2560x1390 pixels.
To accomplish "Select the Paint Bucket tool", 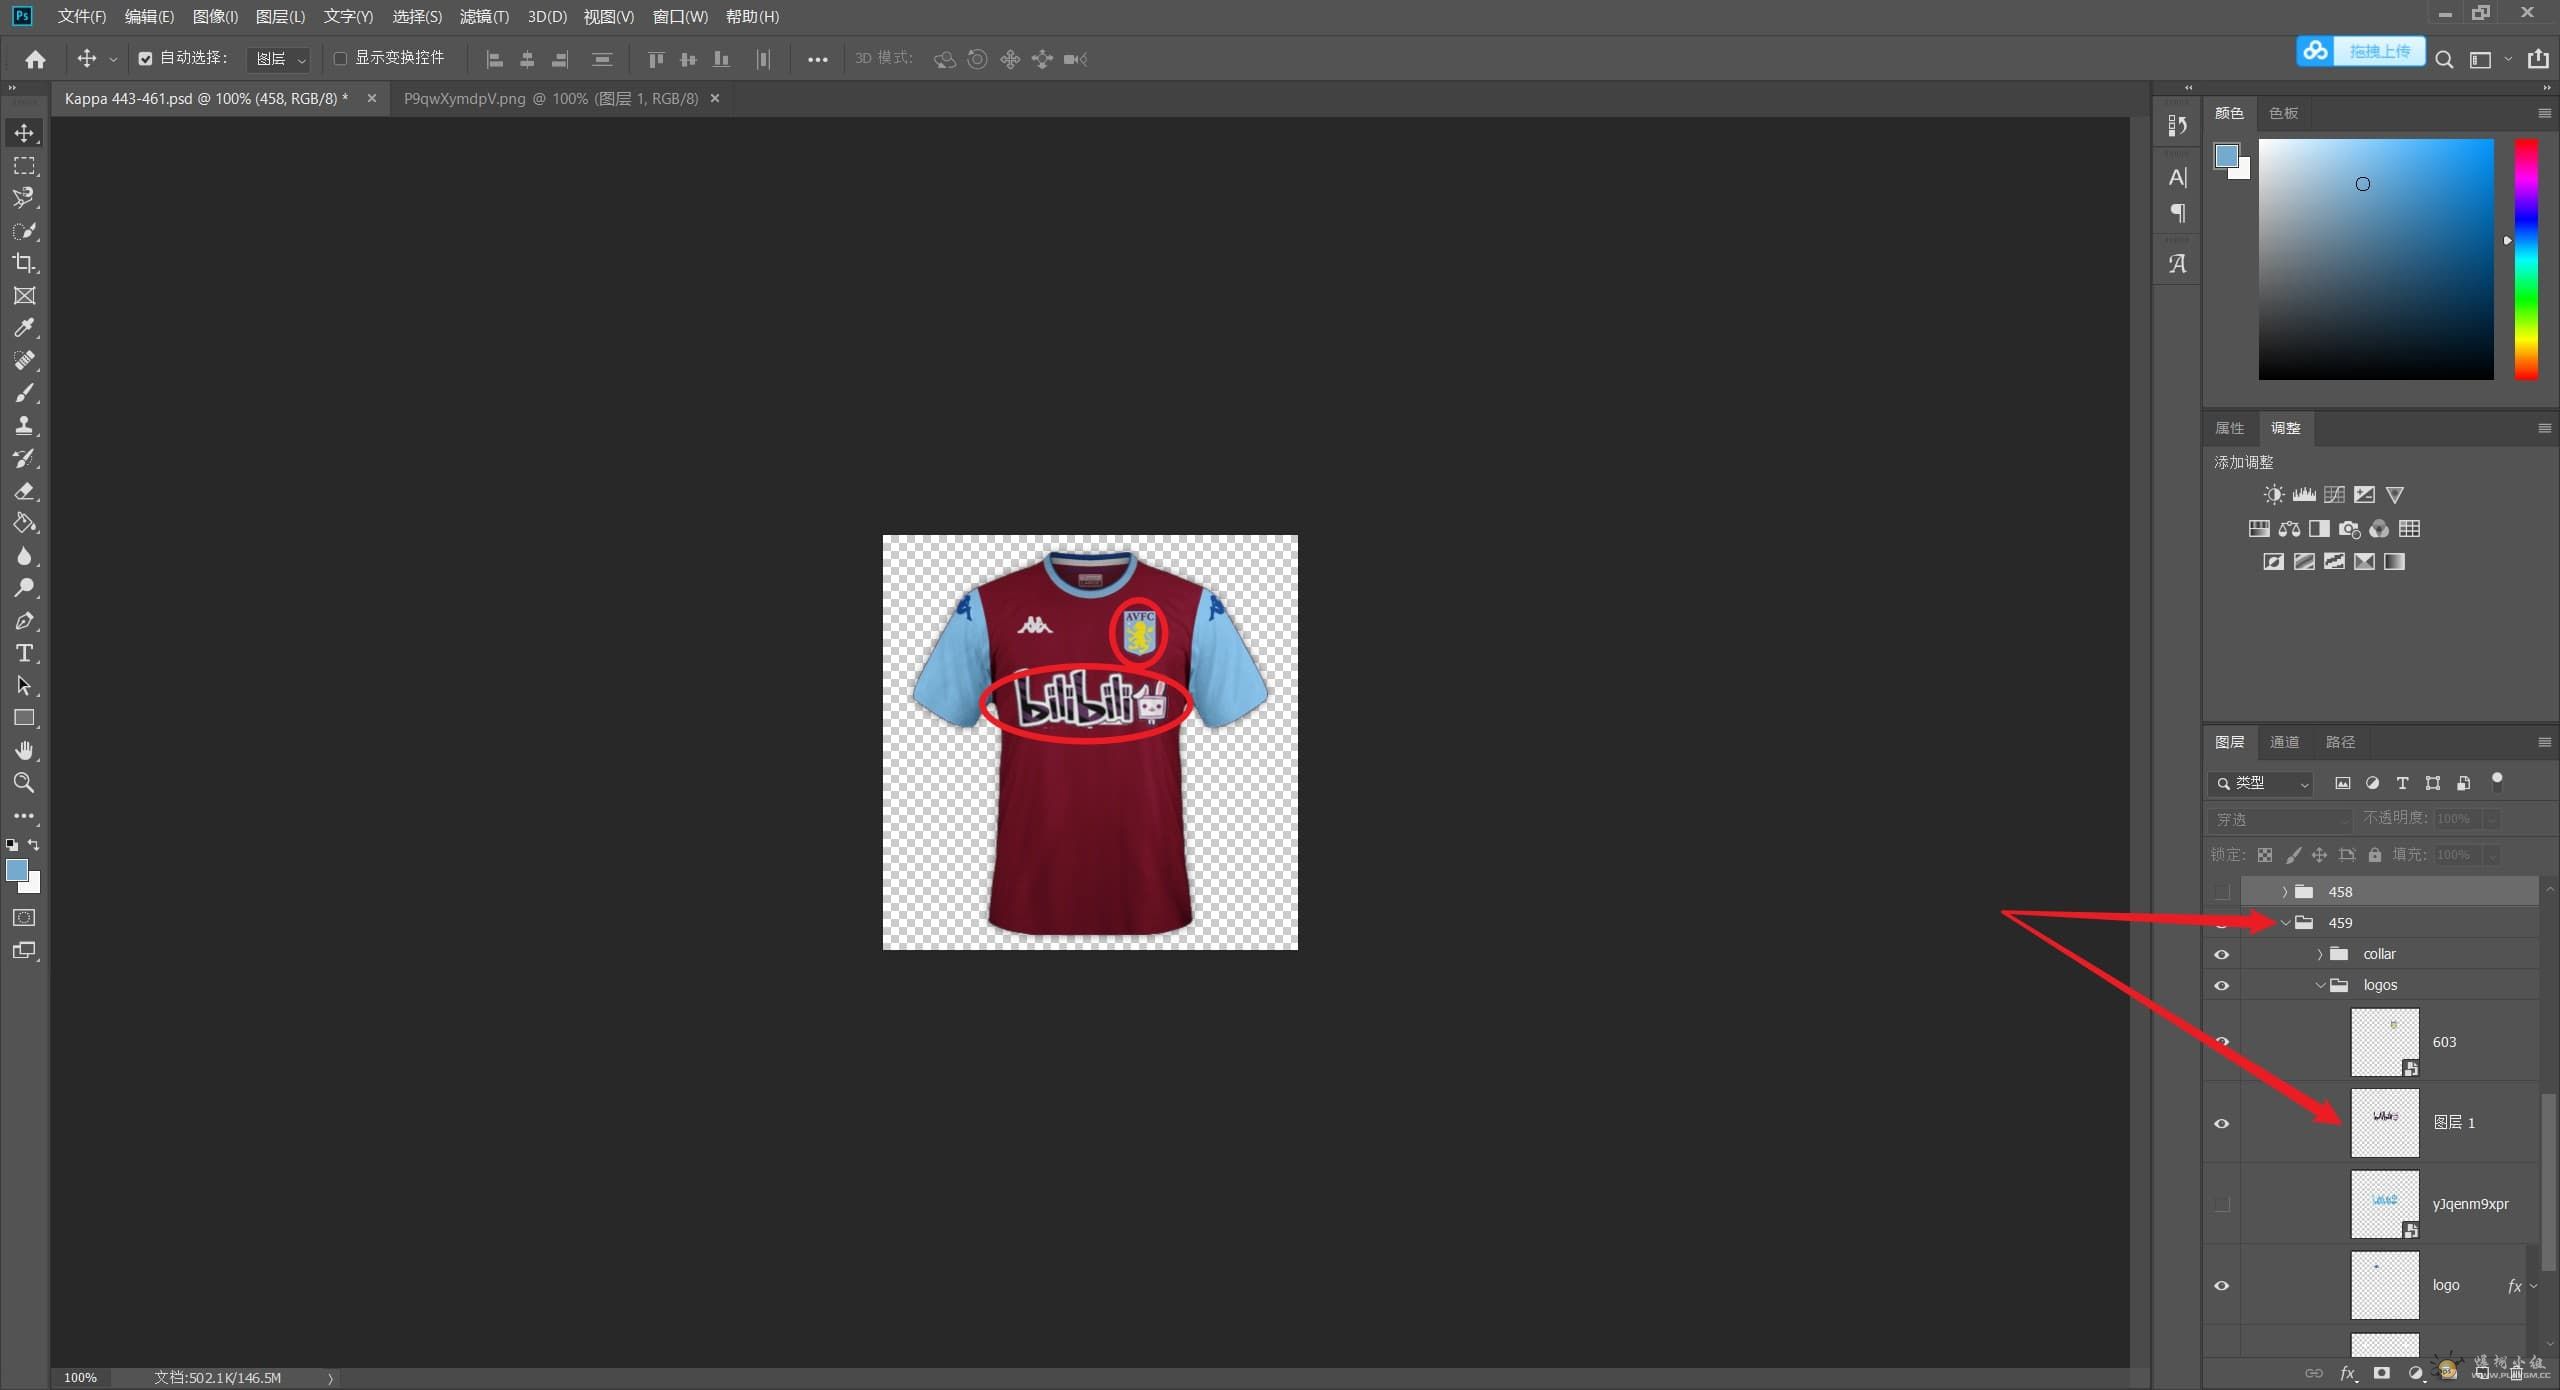I will (24, 523).
